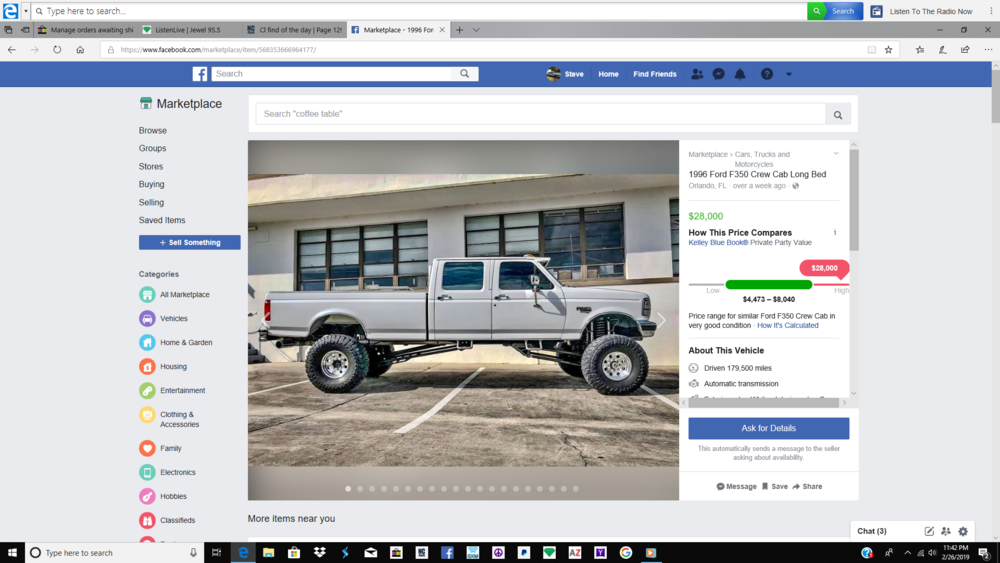Switch to the ListenLive Jewel 95.5 tab
The height and width of the screenshot is (563, 1000).
tap(188, 30)
